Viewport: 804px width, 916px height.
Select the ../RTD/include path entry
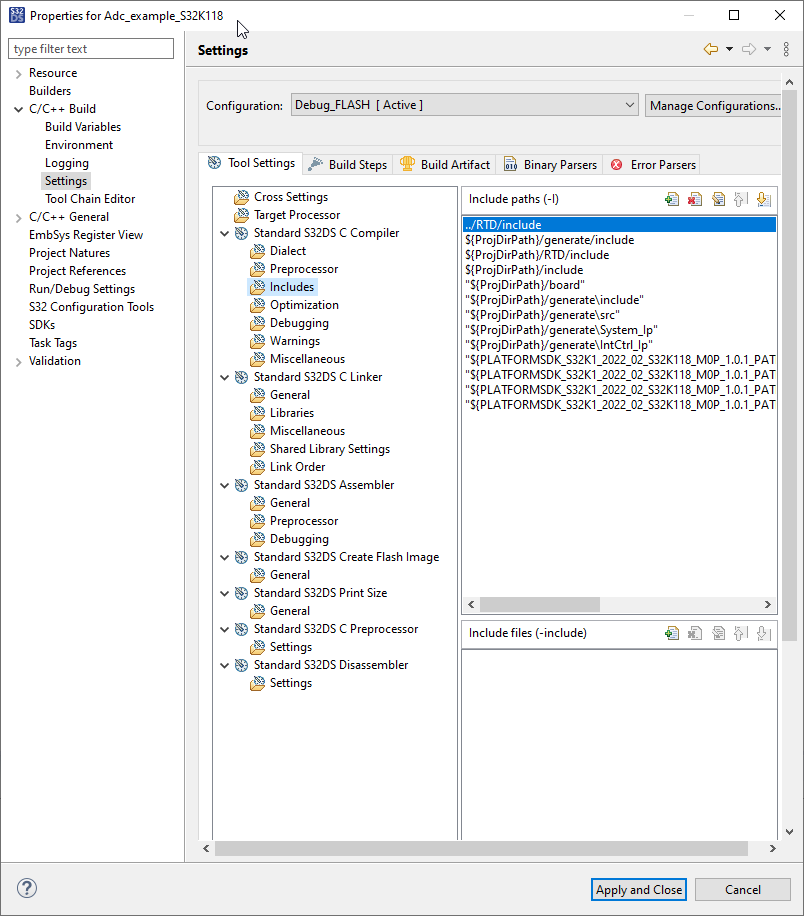pyautogui.click(x=619, y=225)
